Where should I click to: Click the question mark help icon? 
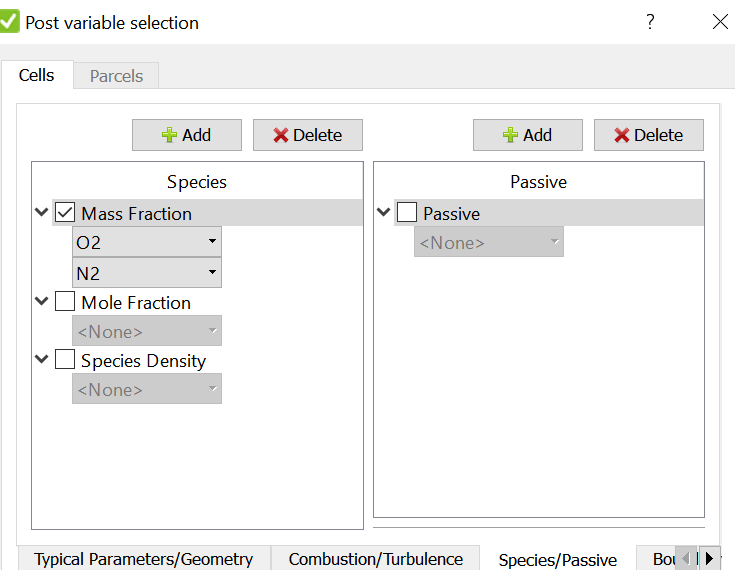pyautogui.click(x=650, y=22)
